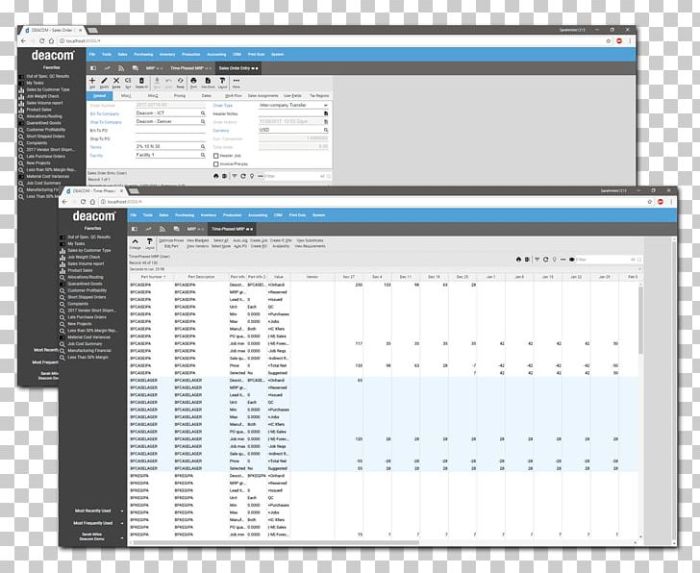Click the trash can icon in Sales Order toolbar
700x573 pixels.
(142, 81)
